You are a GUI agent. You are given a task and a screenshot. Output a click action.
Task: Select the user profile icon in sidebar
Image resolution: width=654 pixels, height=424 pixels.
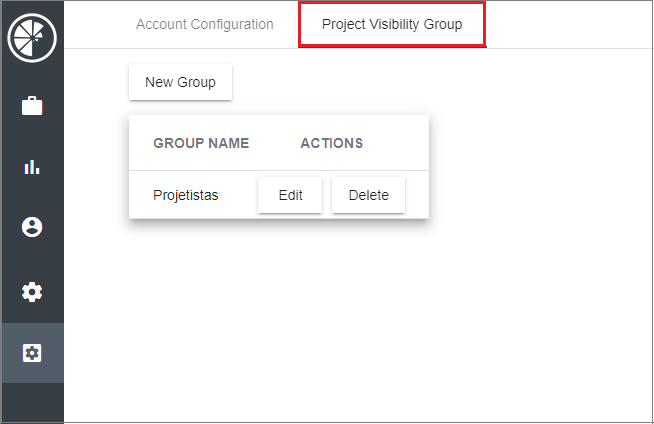click(x=32, y=227)
